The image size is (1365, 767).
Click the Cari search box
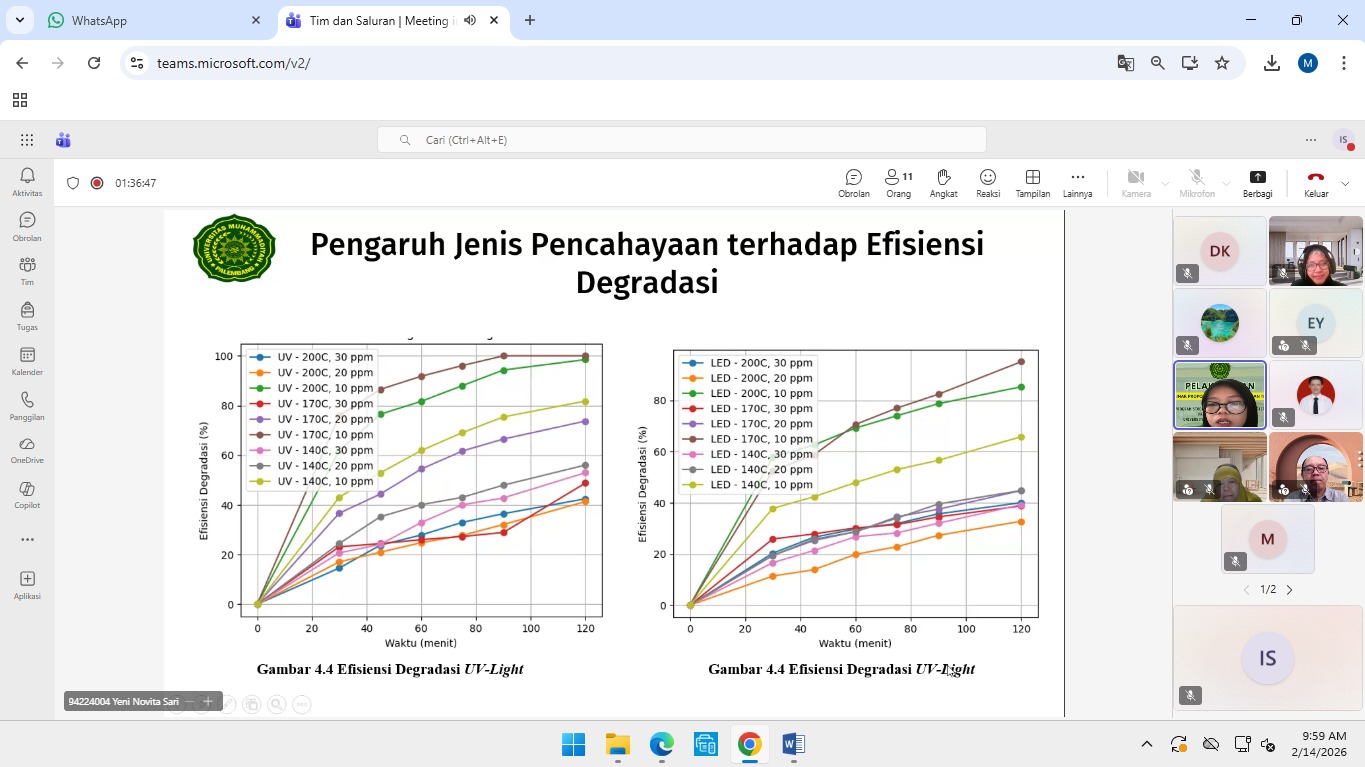[682, 140]
